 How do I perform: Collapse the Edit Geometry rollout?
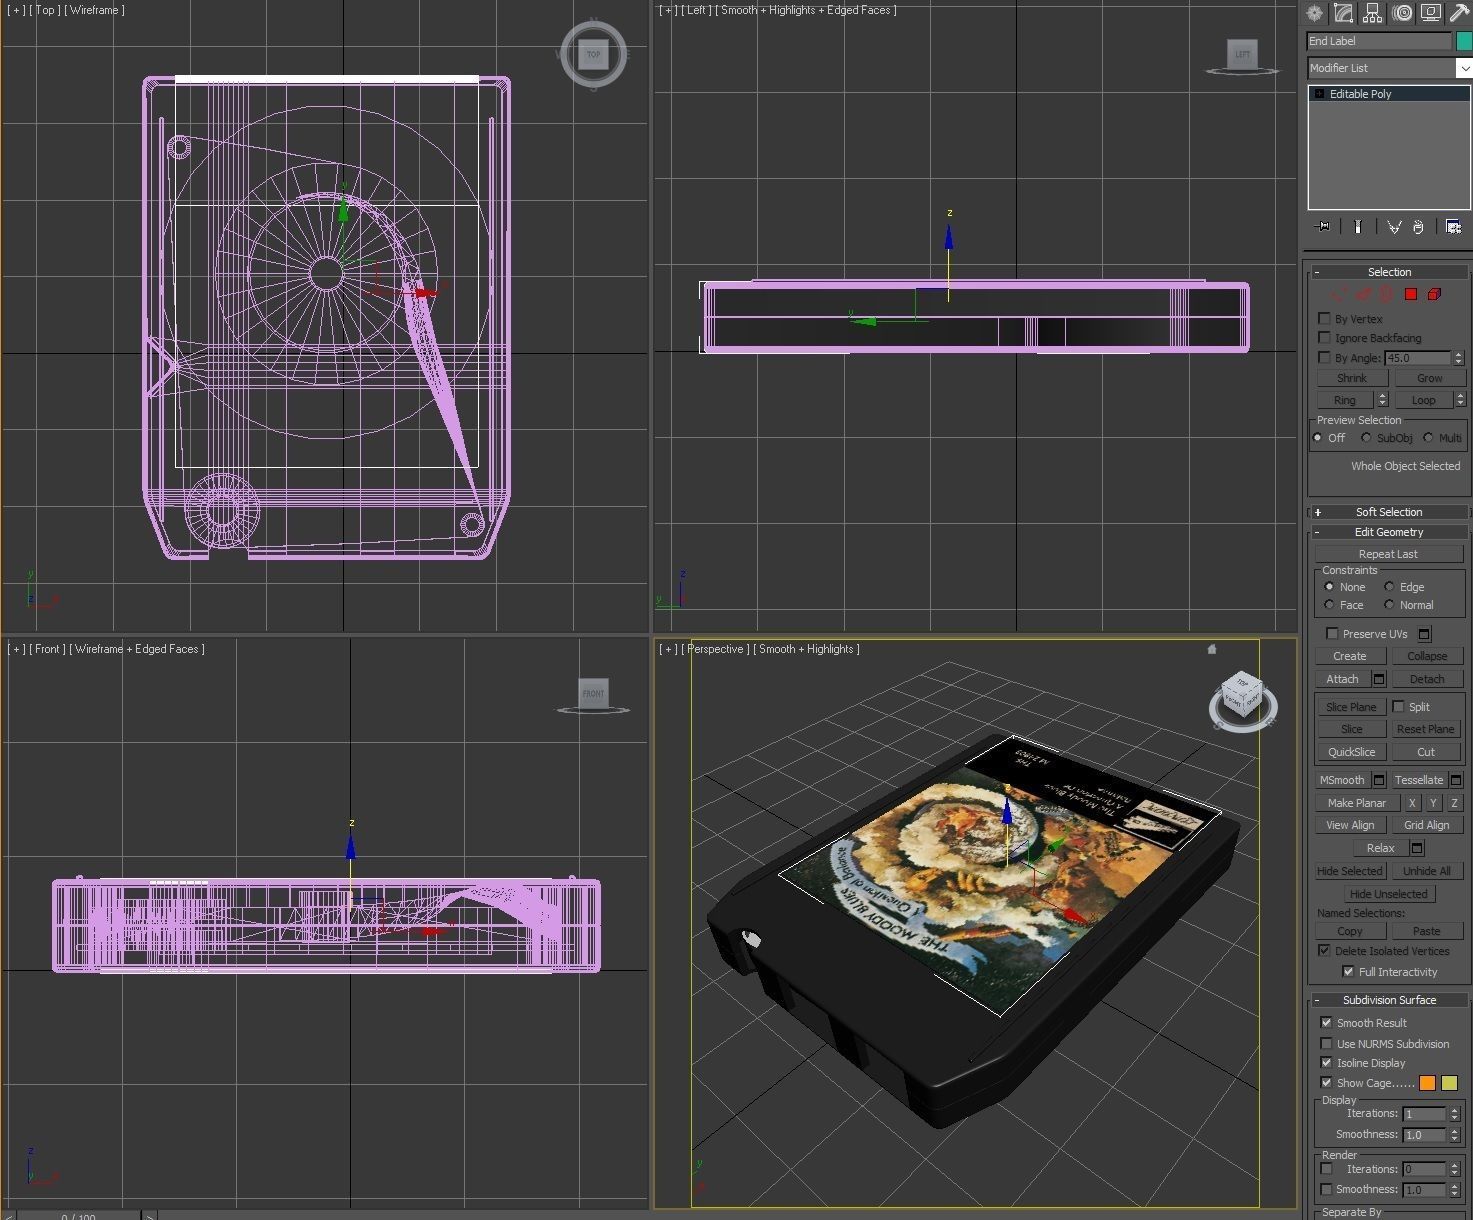point(1389,532)
